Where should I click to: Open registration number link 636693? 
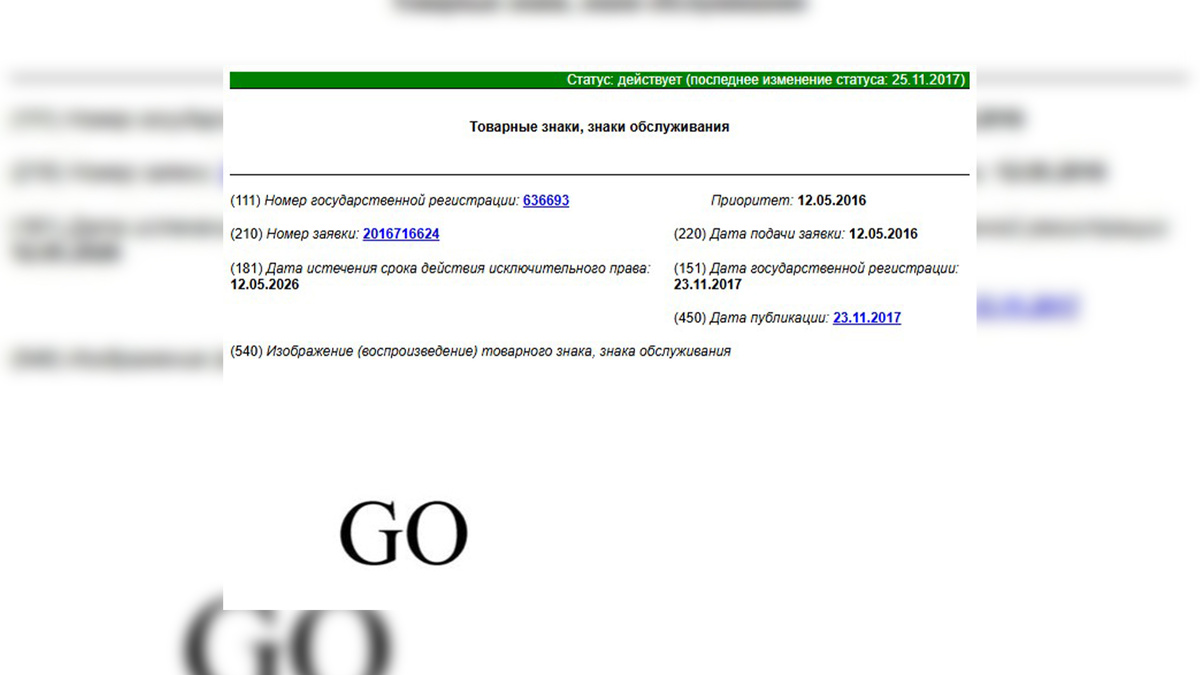click(546, 200)
